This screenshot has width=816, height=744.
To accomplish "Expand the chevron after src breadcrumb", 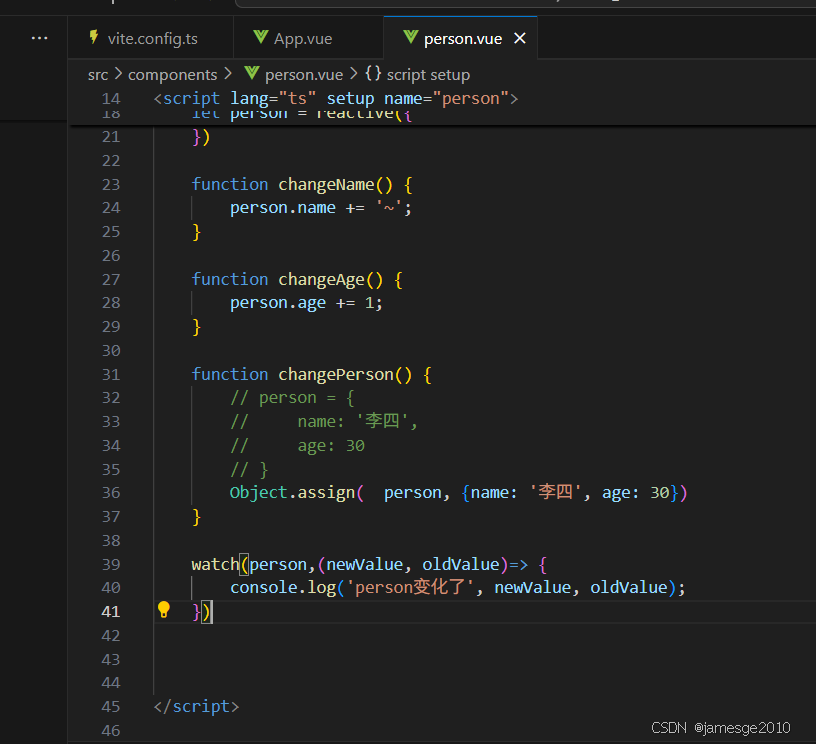I will tap(119, 74).
